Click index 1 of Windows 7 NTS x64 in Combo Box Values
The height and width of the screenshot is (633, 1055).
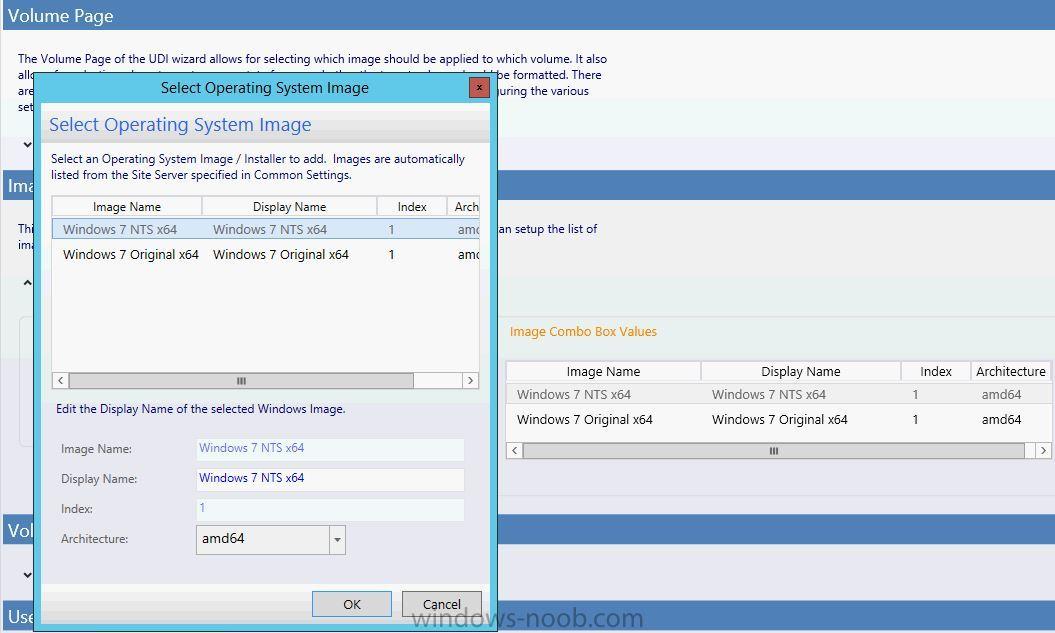[x=915, y=394]
